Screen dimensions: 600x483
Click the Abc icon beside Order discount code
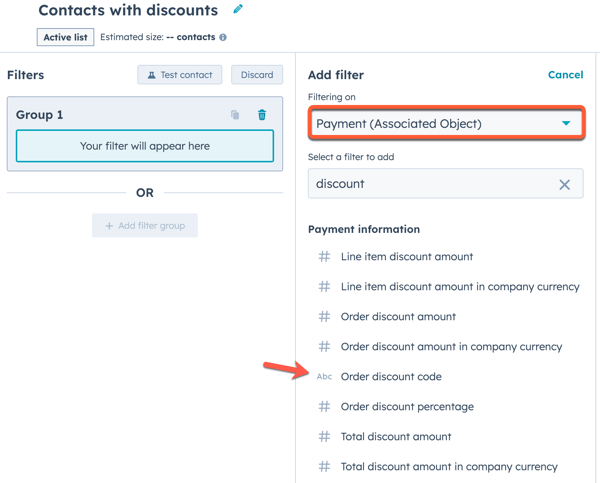[x=324, y=377]
